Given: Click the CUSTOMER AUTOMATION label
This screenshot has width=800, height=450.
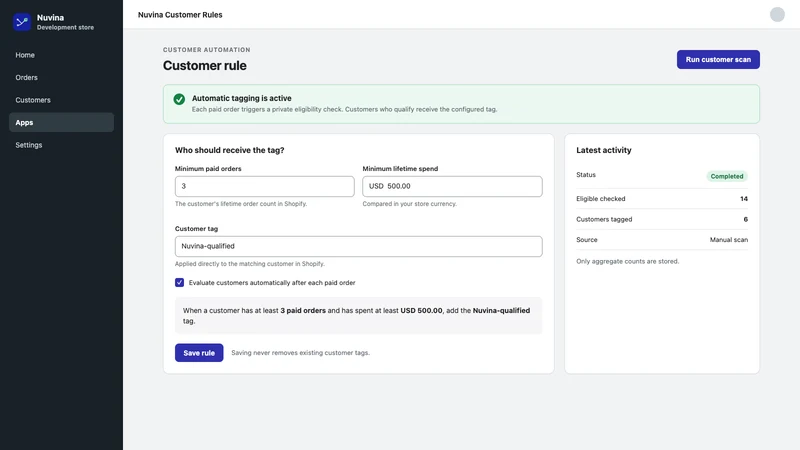Looking at the screenshot, I should tap(207, 49).
